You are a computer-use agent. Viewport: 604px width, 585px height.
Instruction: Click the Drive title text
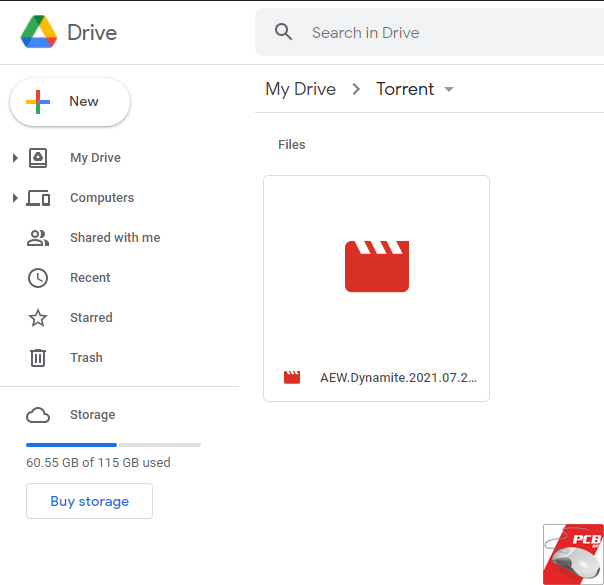pos(92,32)
